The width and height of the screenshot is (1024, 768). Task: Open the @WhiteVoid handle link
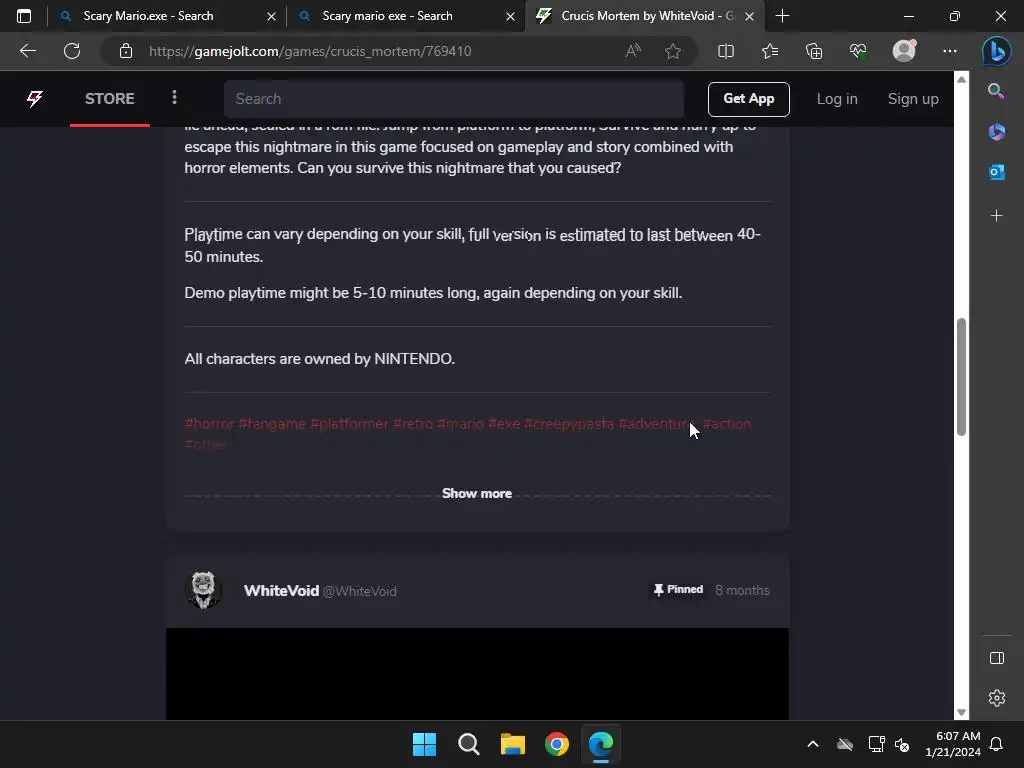[x=360, y=591]
